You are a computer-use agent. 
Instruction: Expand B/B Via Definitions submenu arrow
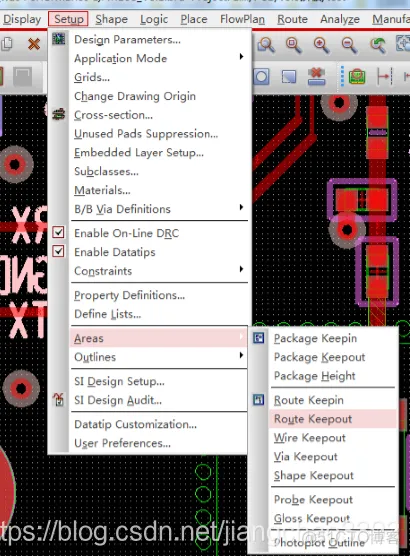tap(241, 207)
